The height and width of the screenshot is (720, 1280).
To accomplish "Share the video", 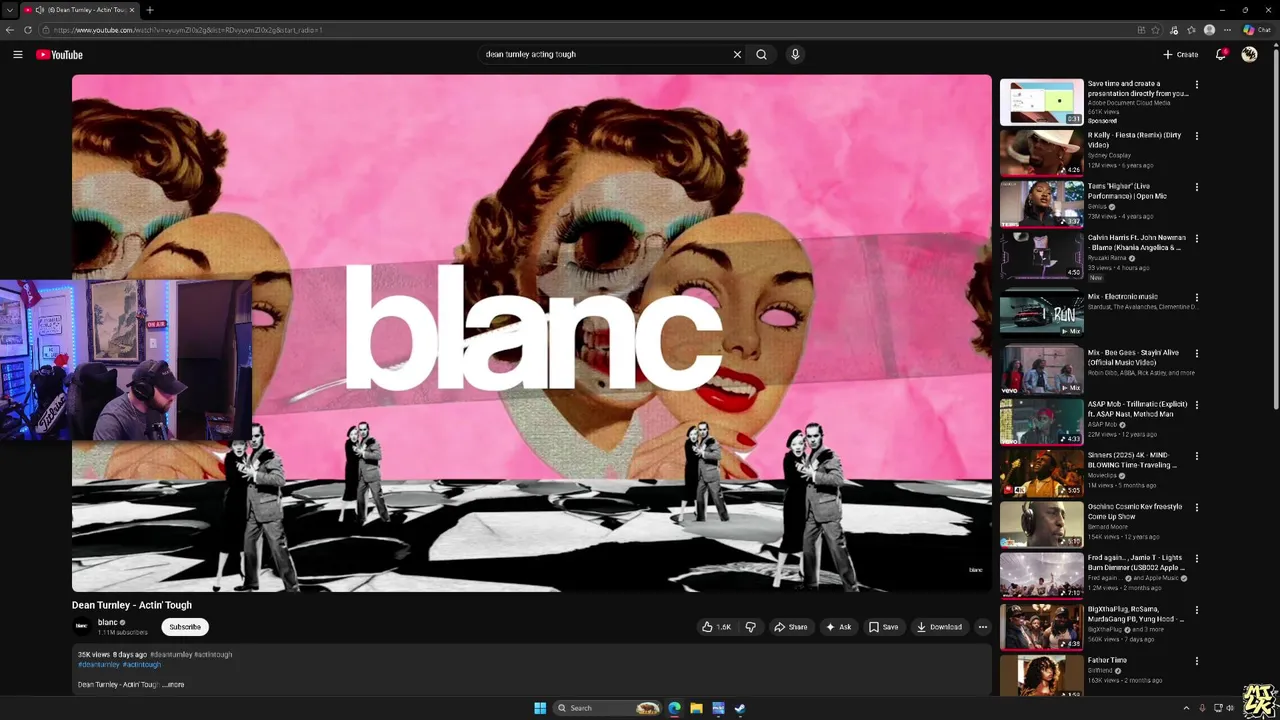I will coord(790,627).
